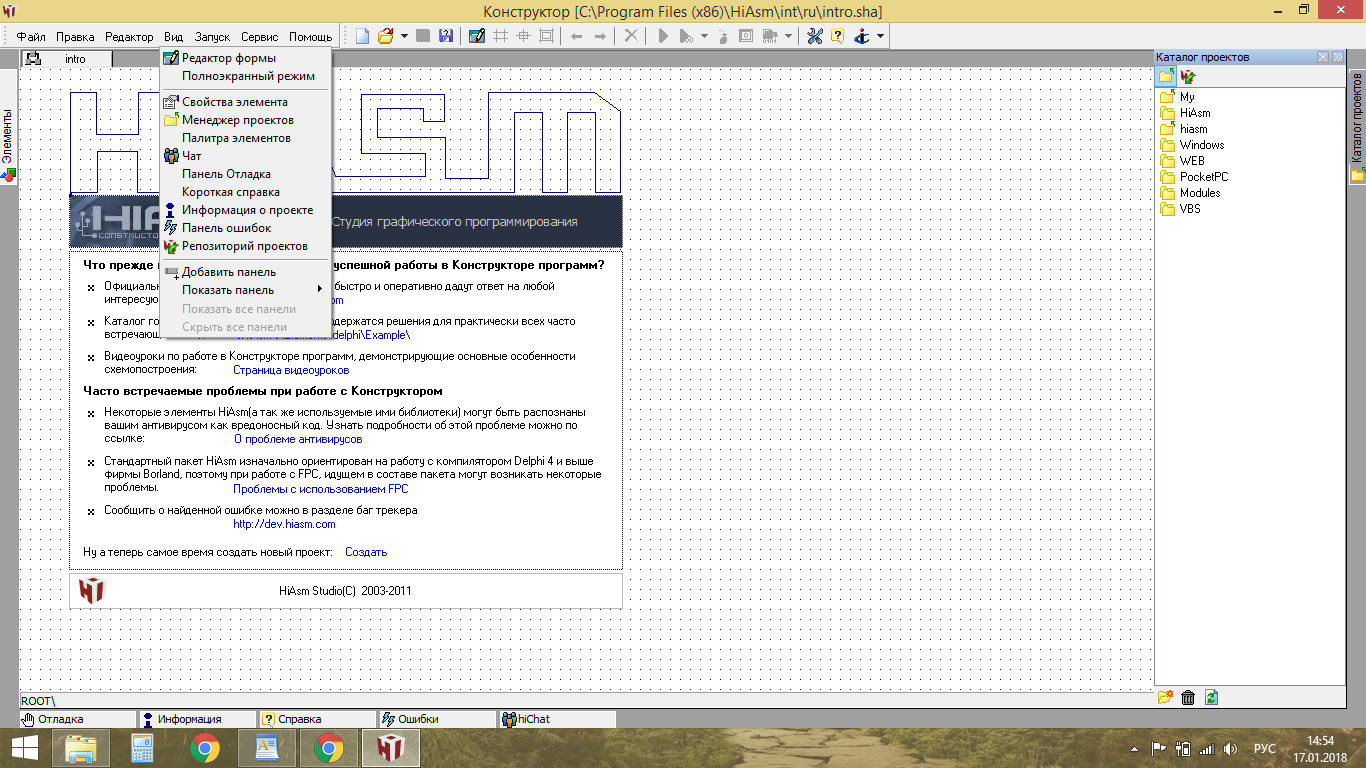Screen dimensions: 1366x768
Task: Click the toolbar forward arrow
Action: tap(600, 36)
